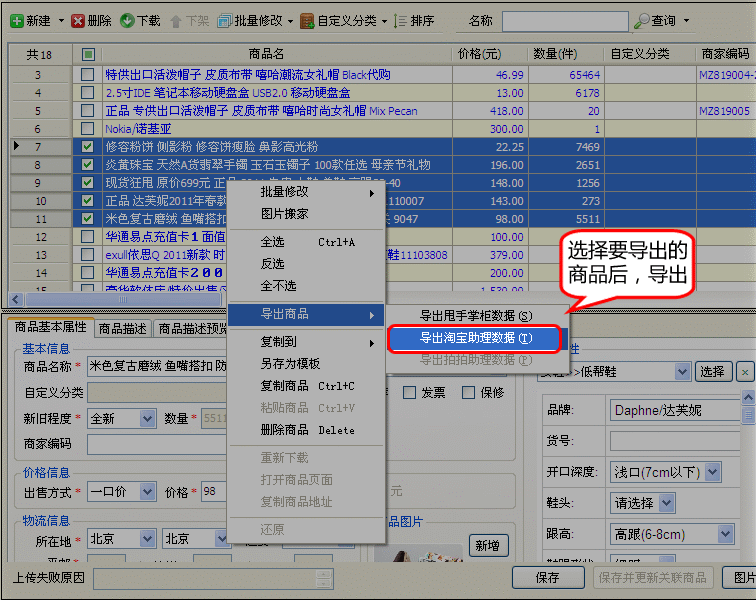Click the 批量修改 toolbar icon

tap(225, 21)
